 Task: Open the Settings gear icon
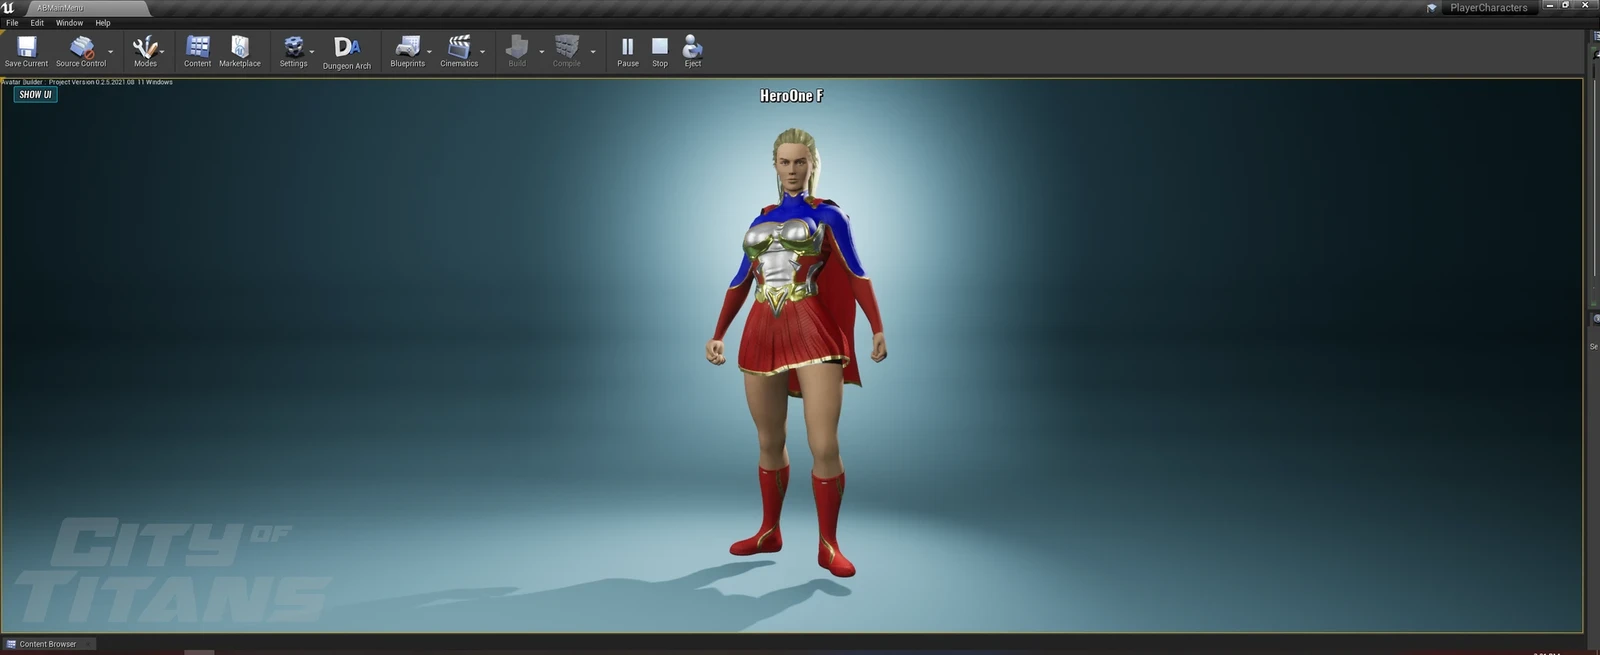point(293,51)
